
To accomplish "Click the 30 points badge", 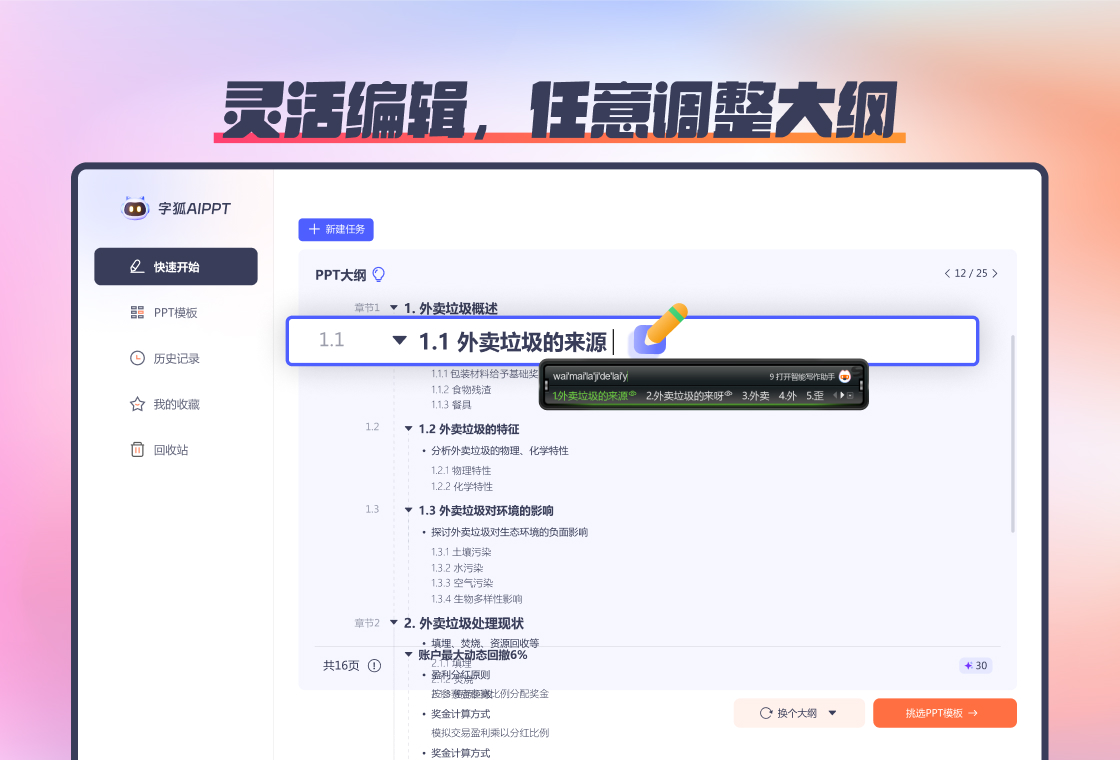I will (975, 665).
